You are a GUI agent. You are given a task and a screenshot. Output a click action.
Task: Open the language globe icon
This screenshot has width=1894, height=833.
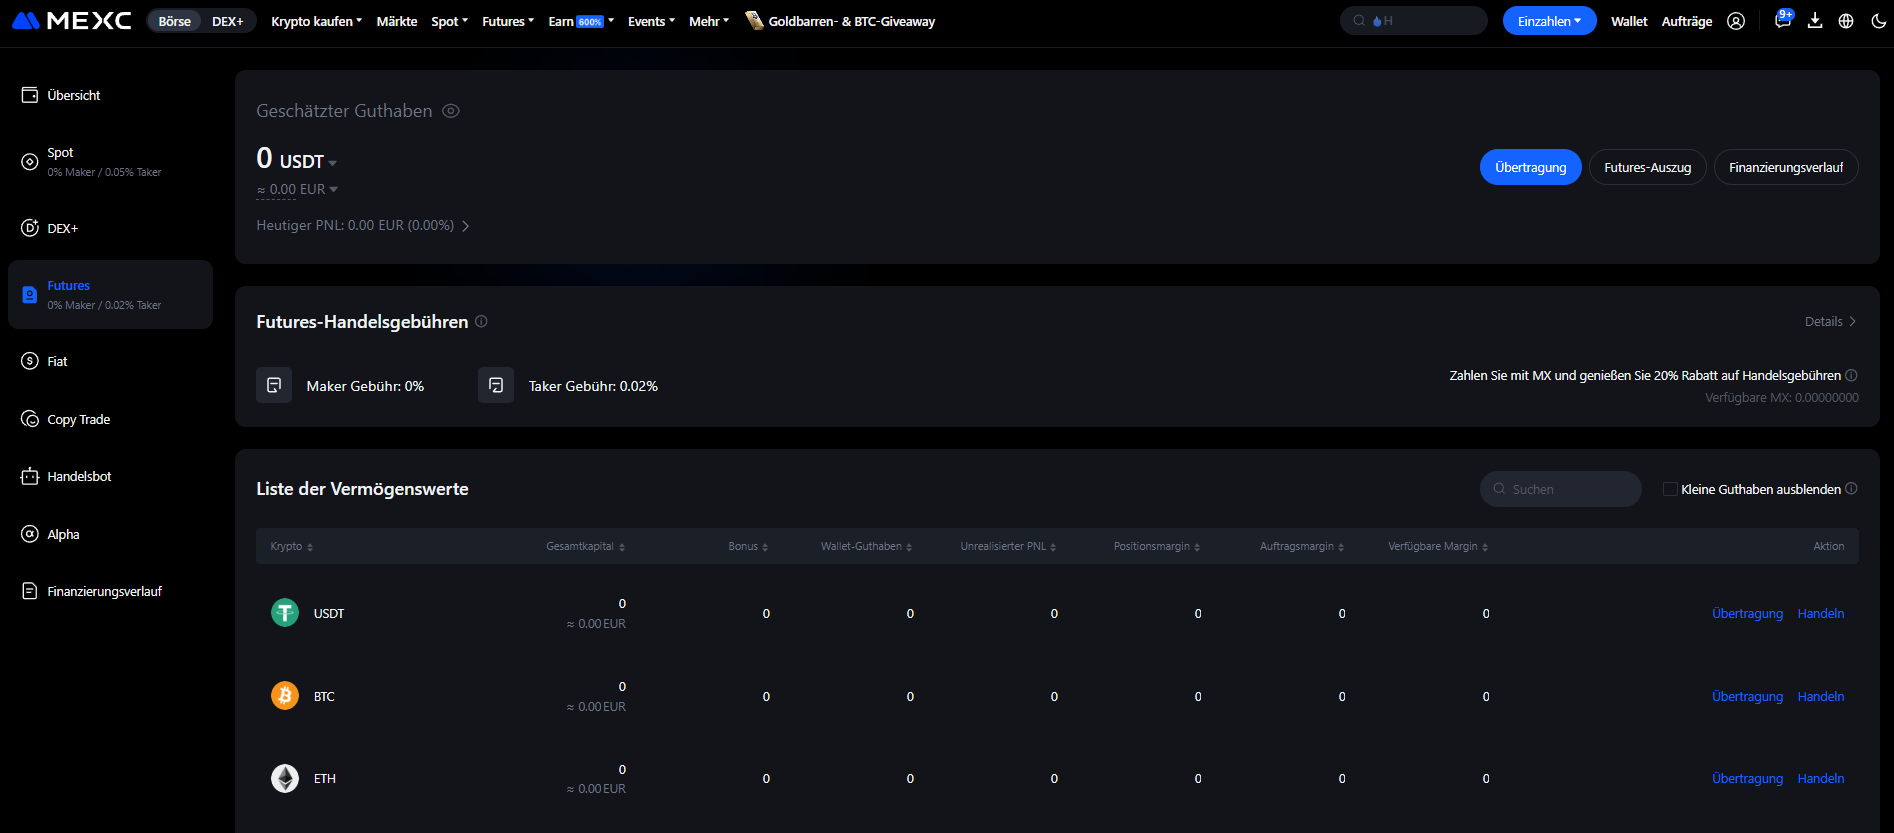coord(1846,21)
